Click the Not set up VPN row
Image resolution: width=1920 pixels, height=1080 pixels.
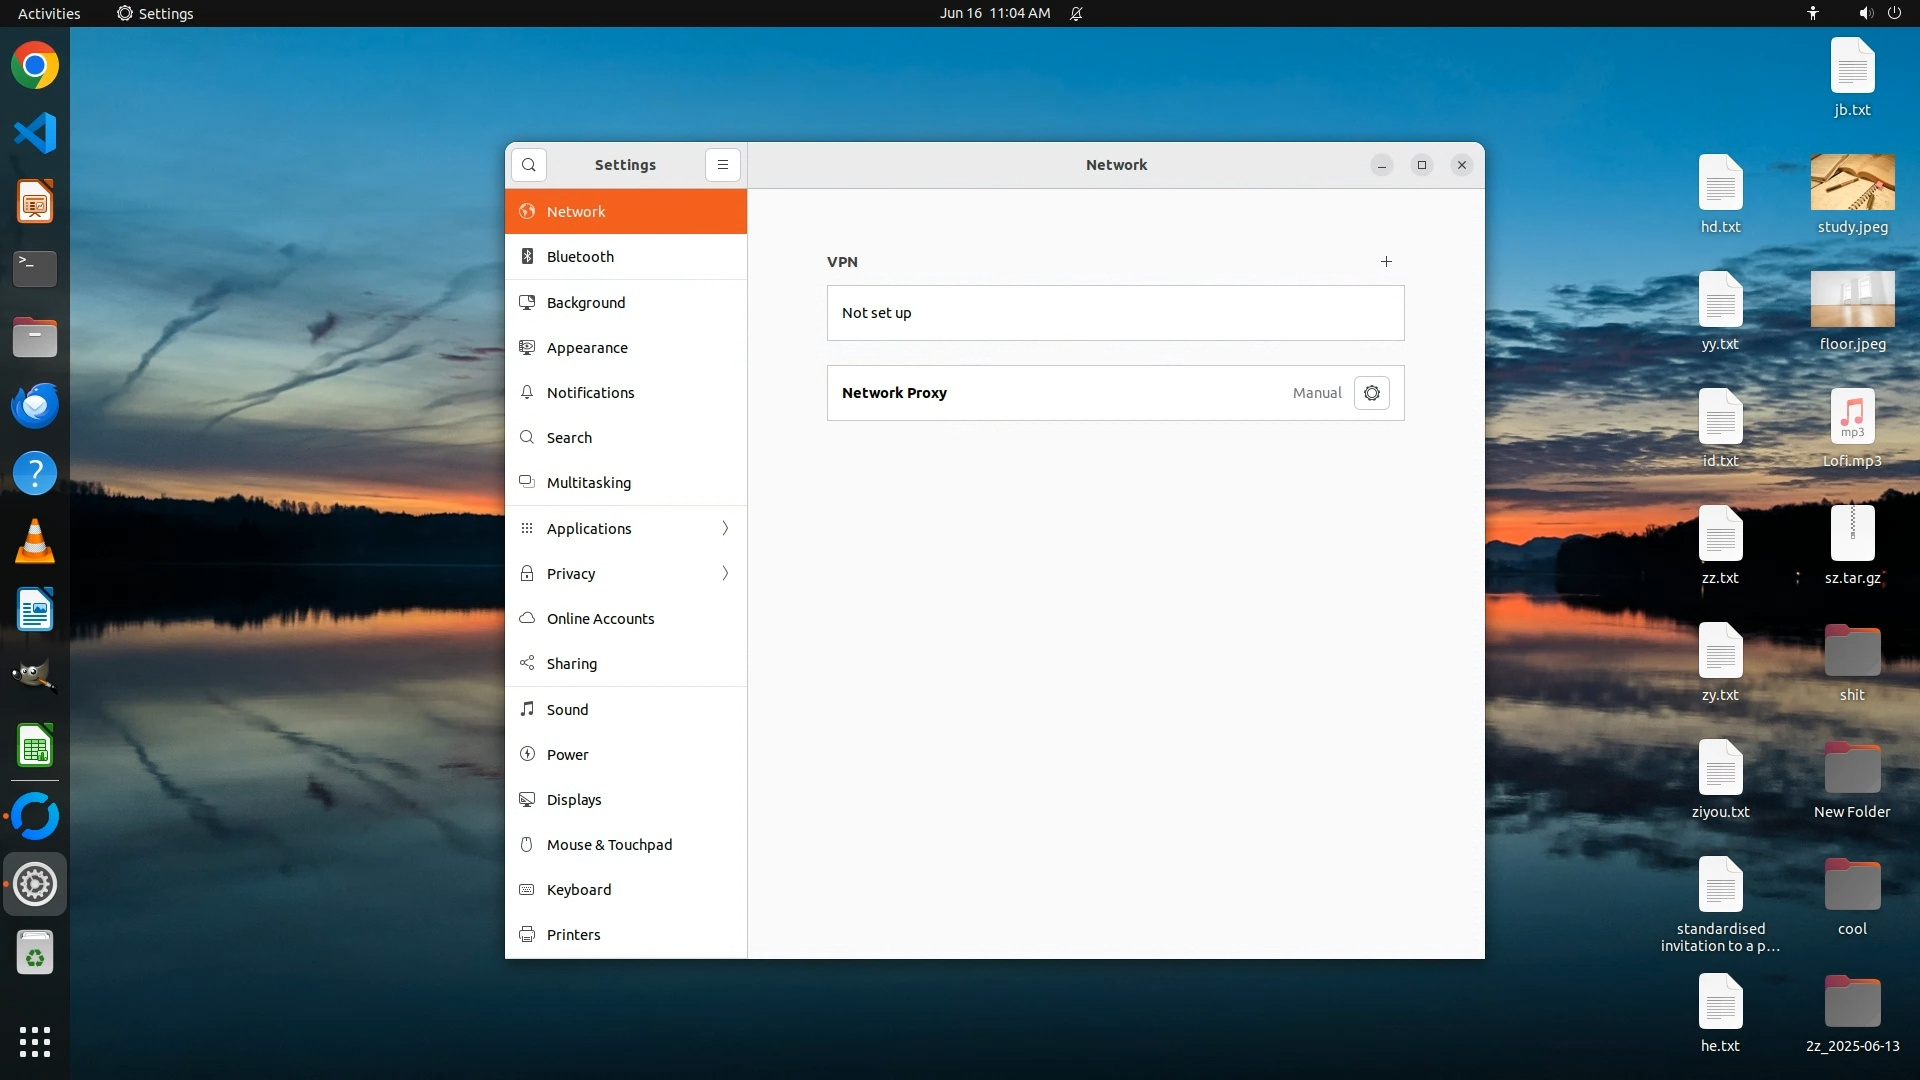(x=1115, y=313)
